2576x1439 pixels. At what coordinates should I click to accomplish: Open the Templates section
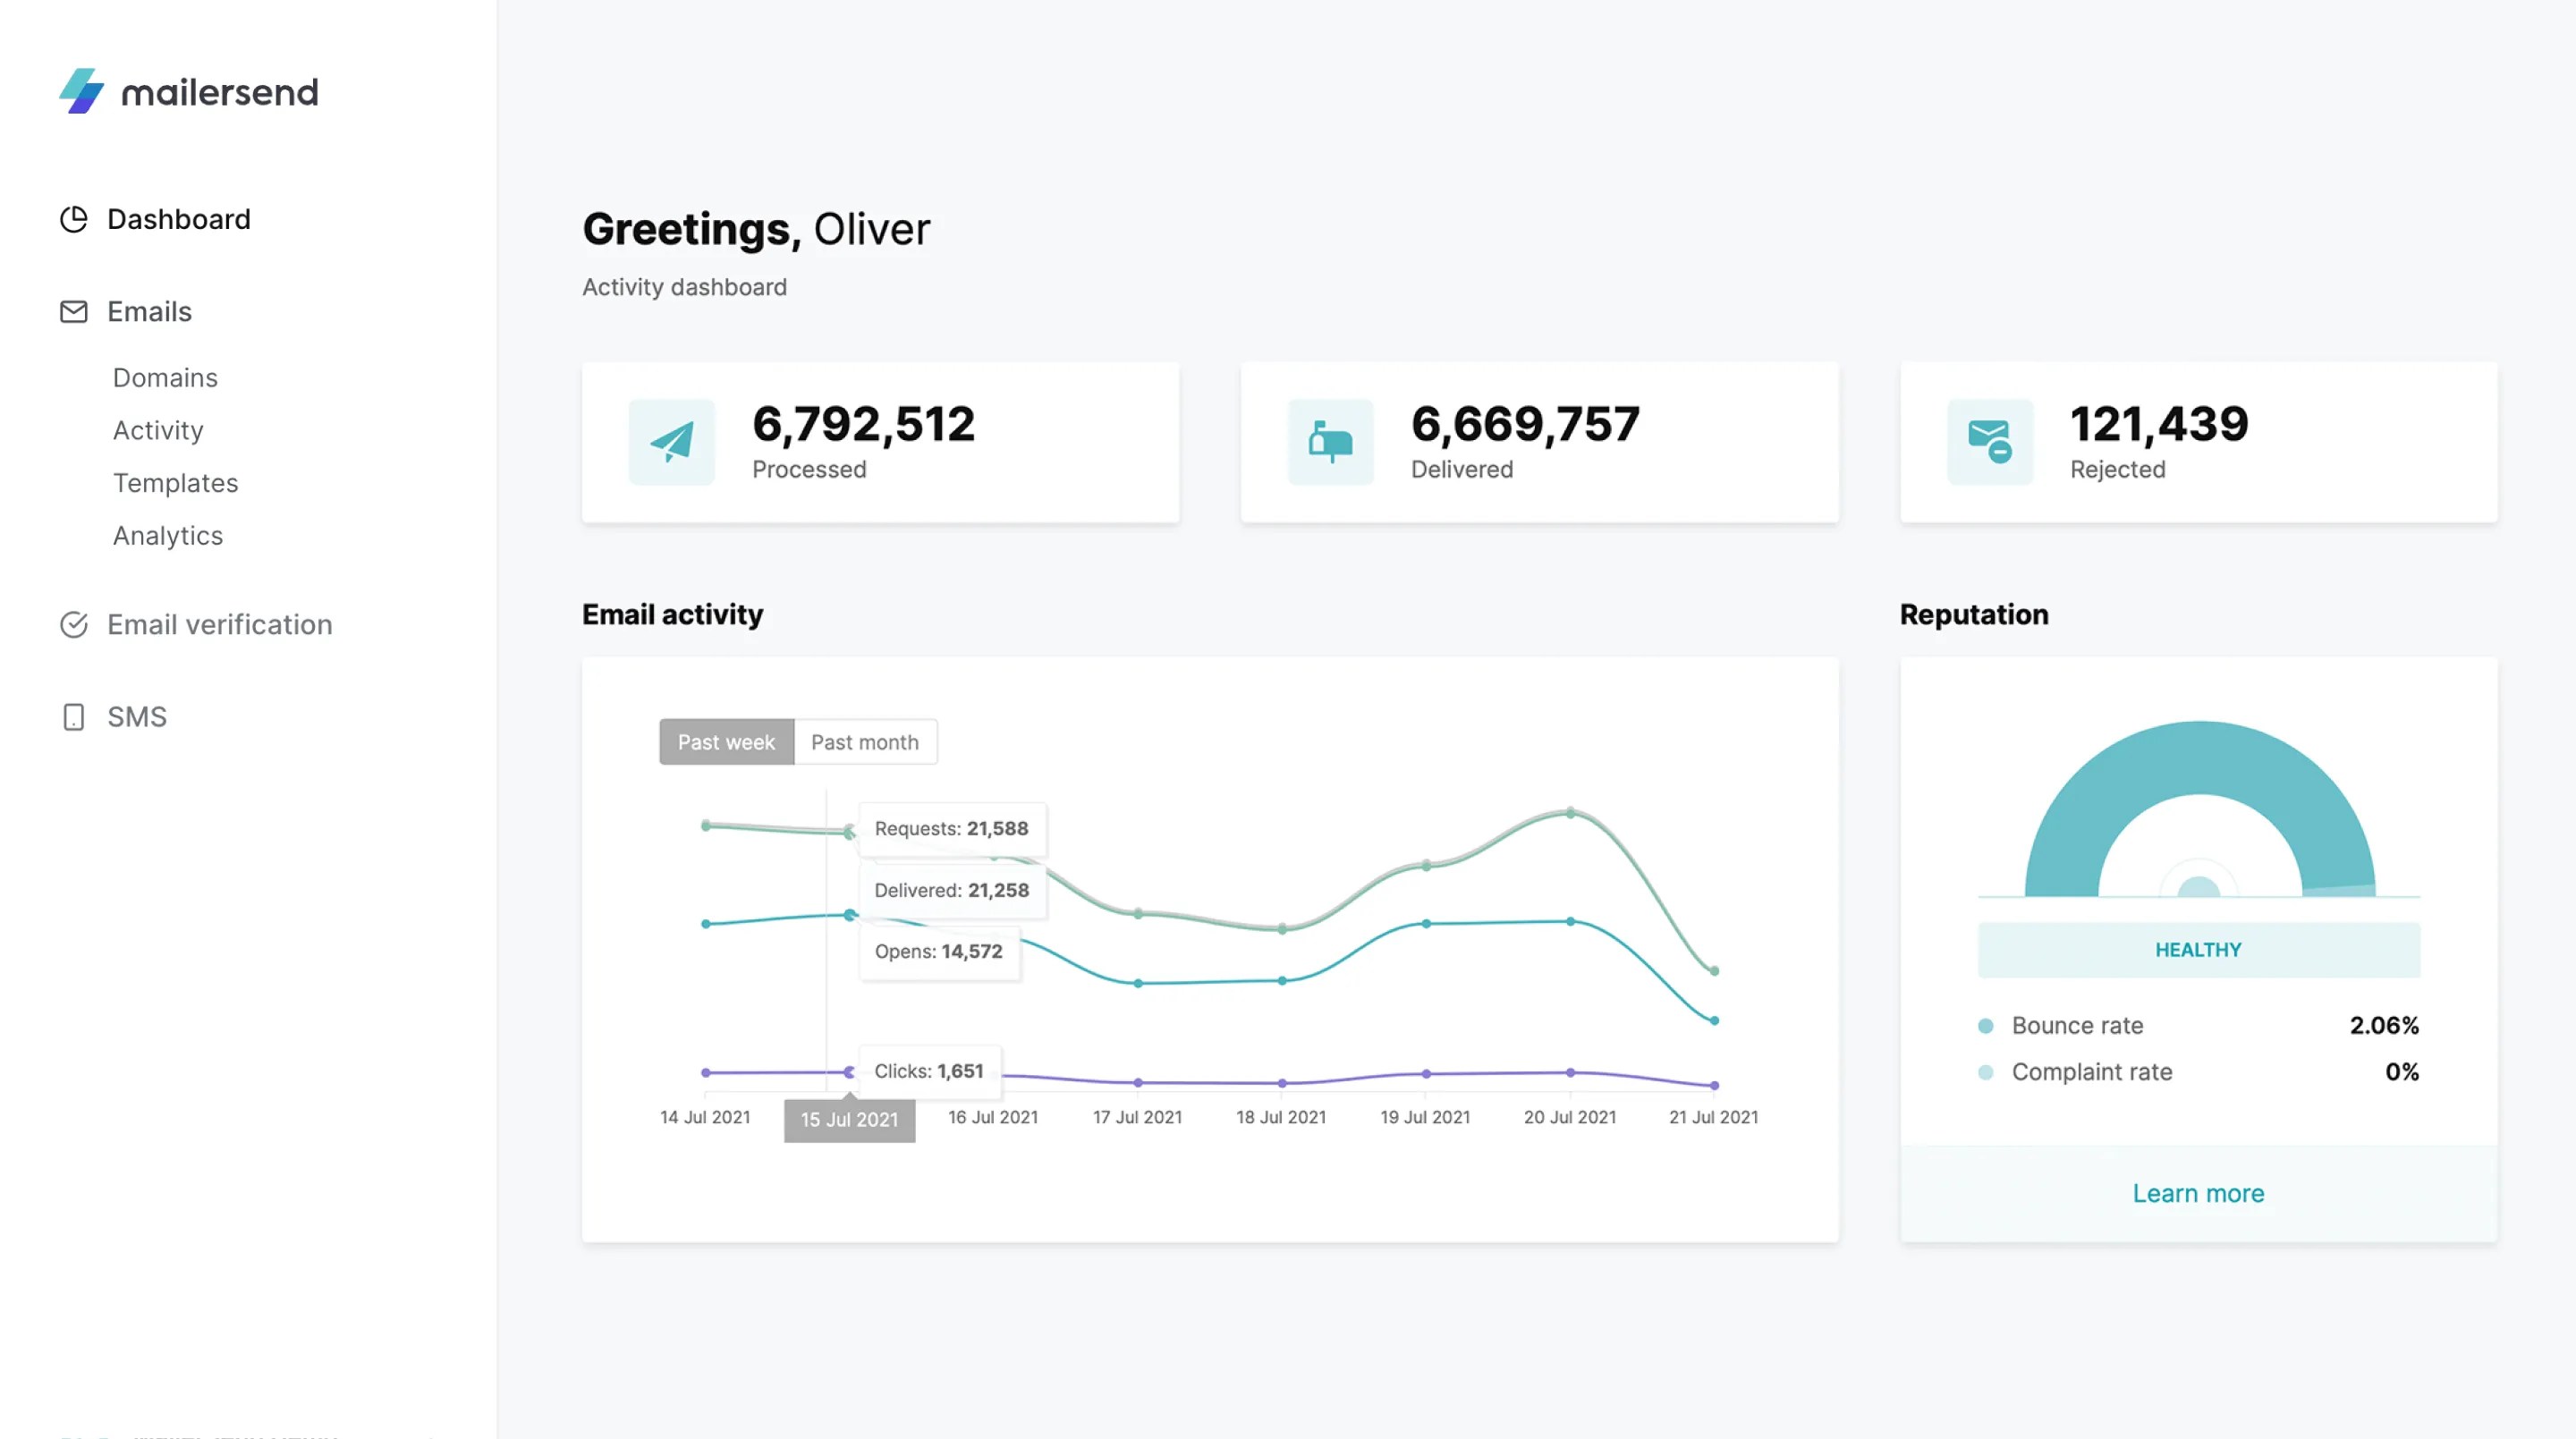coord(175,482)
